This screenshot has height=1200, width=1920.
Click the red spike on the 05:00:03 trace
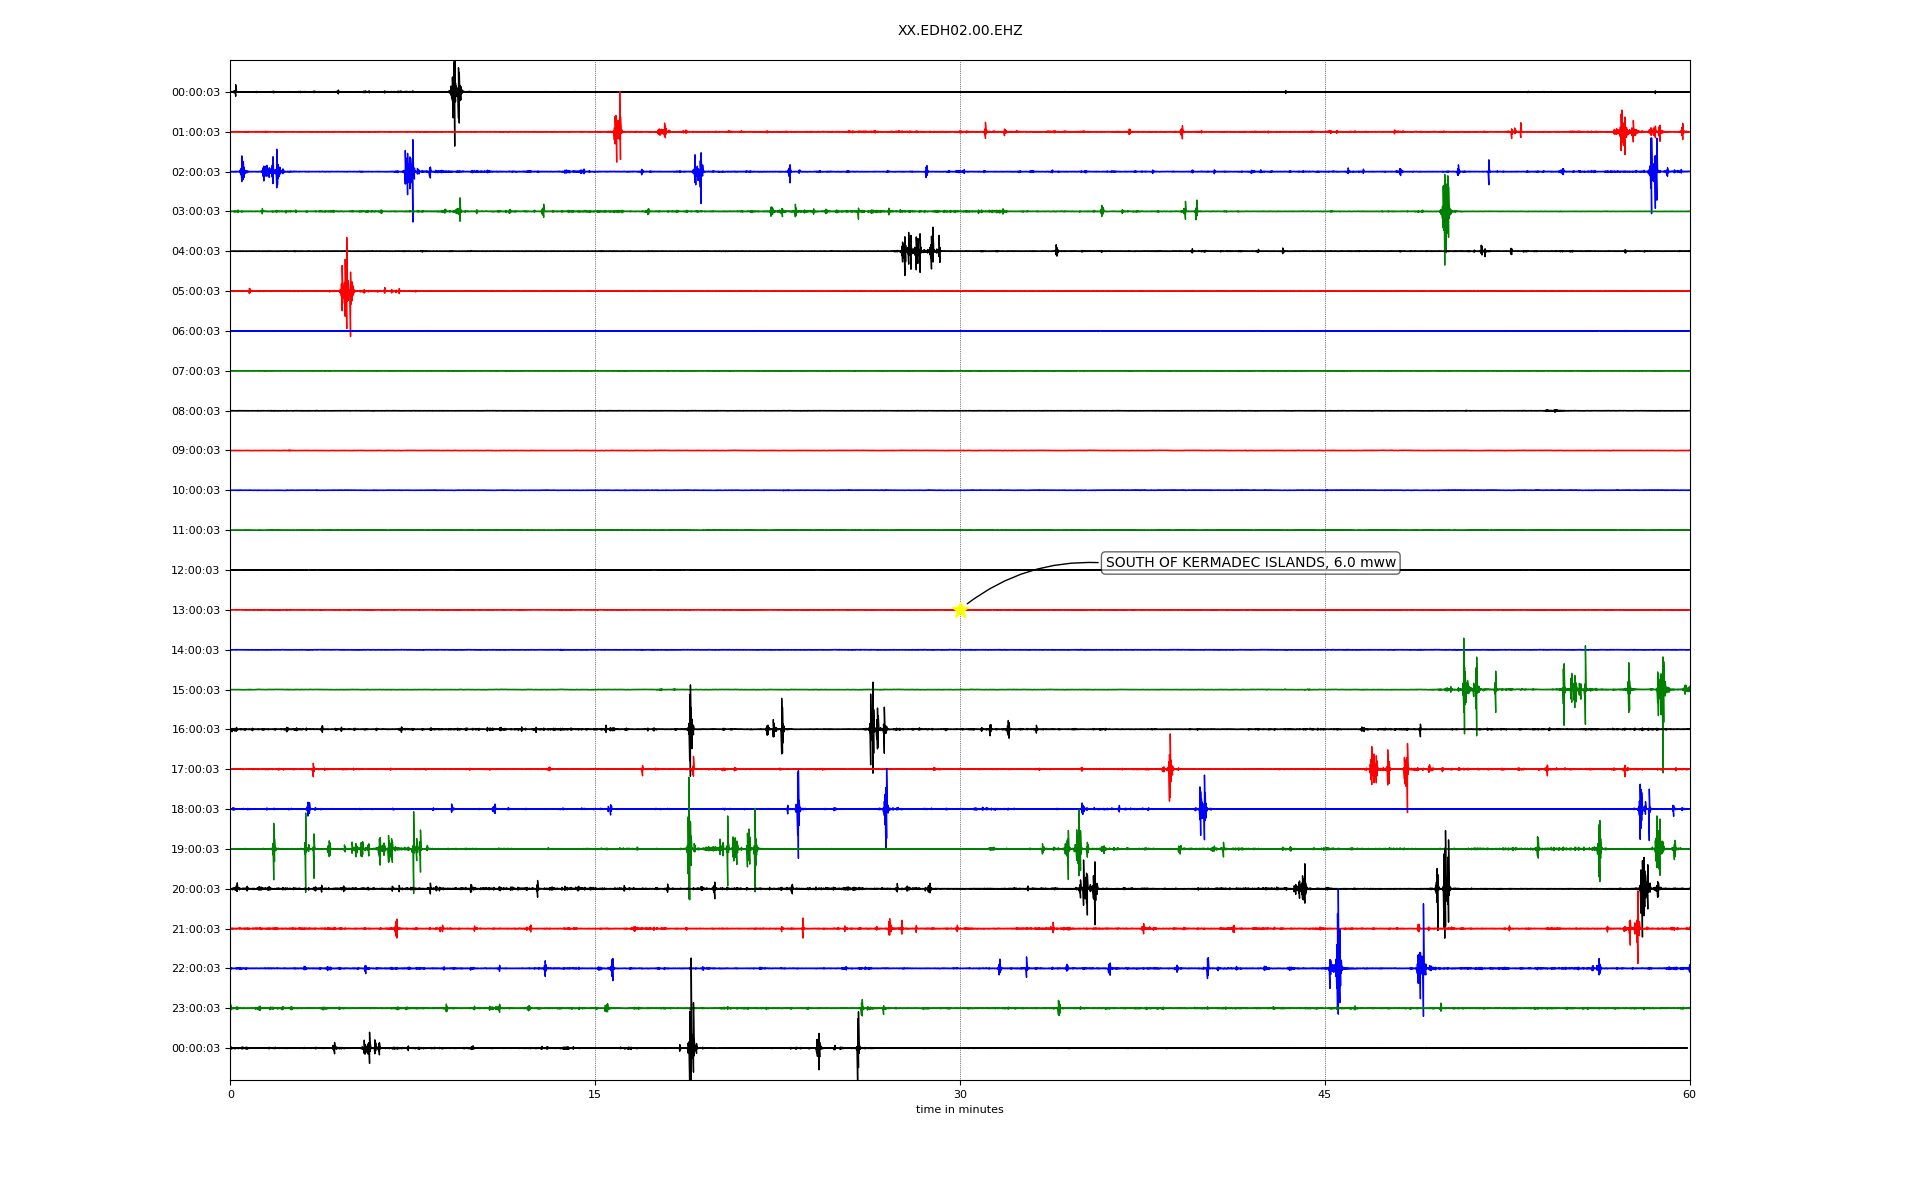[347, 290]
